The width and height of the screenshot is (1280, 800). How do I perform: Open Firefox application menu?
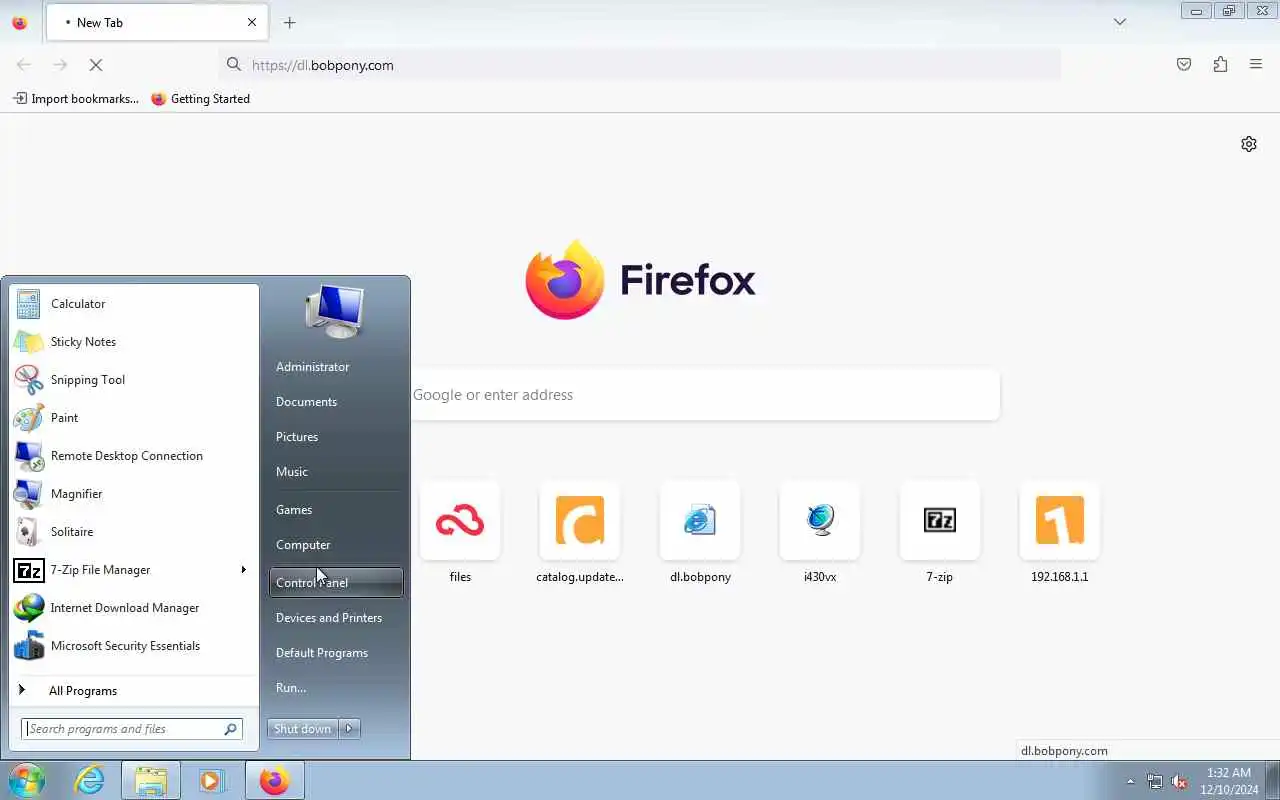point(1256,65)
